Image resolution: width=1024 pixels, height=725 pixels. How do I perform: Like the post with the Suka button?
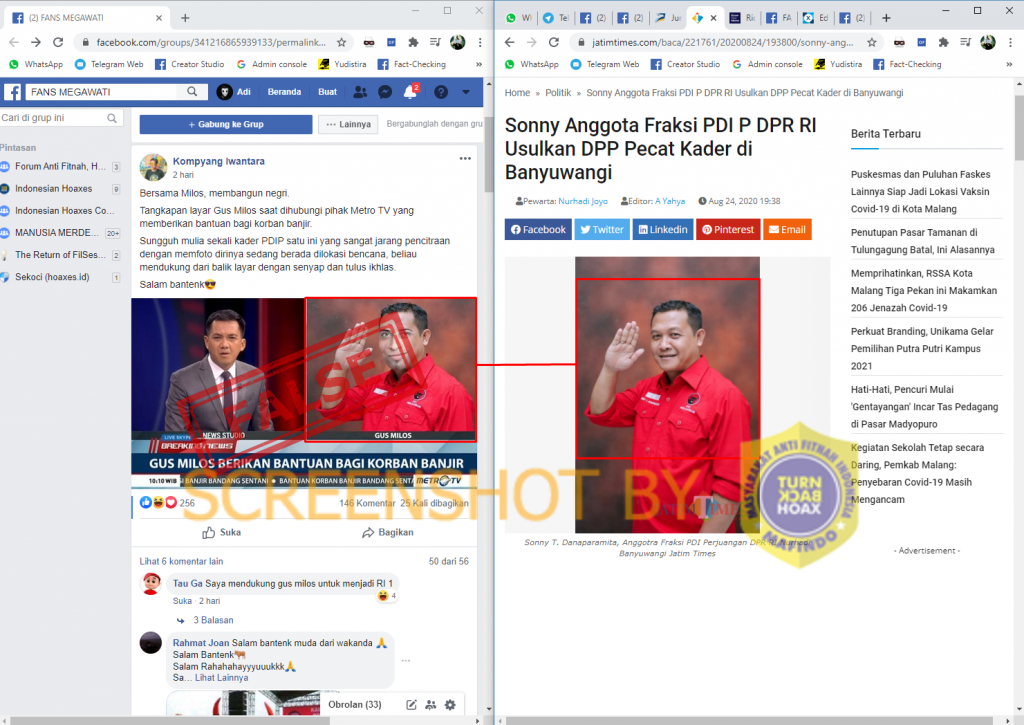[x=221, y=532]
